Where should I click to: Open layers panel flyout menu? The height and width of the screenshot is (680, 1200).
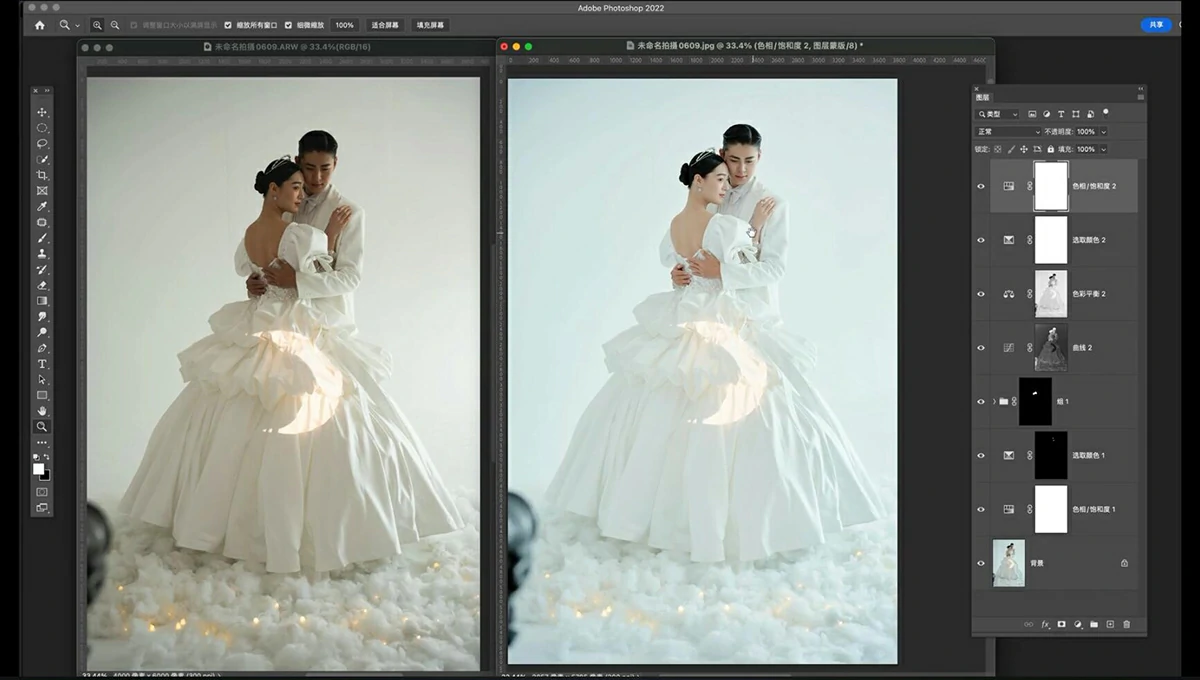[x=1140, y=98]
